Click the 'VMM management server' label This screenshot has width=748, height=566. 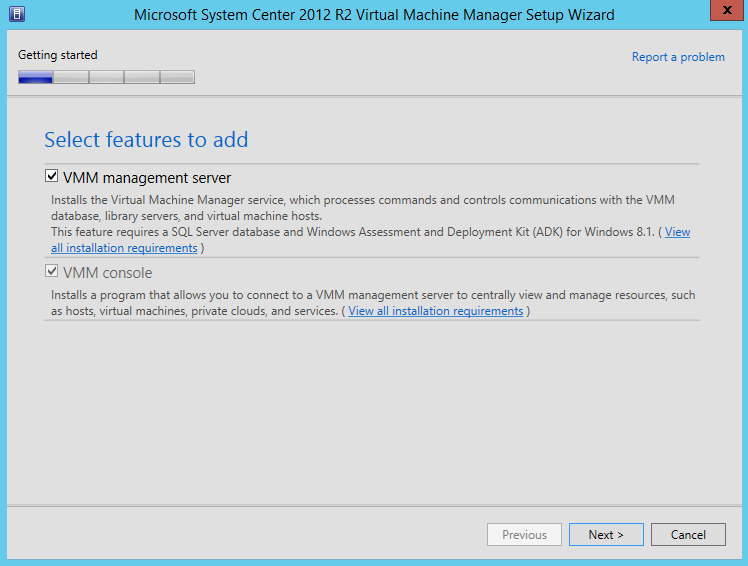click(x=147, y=178)
